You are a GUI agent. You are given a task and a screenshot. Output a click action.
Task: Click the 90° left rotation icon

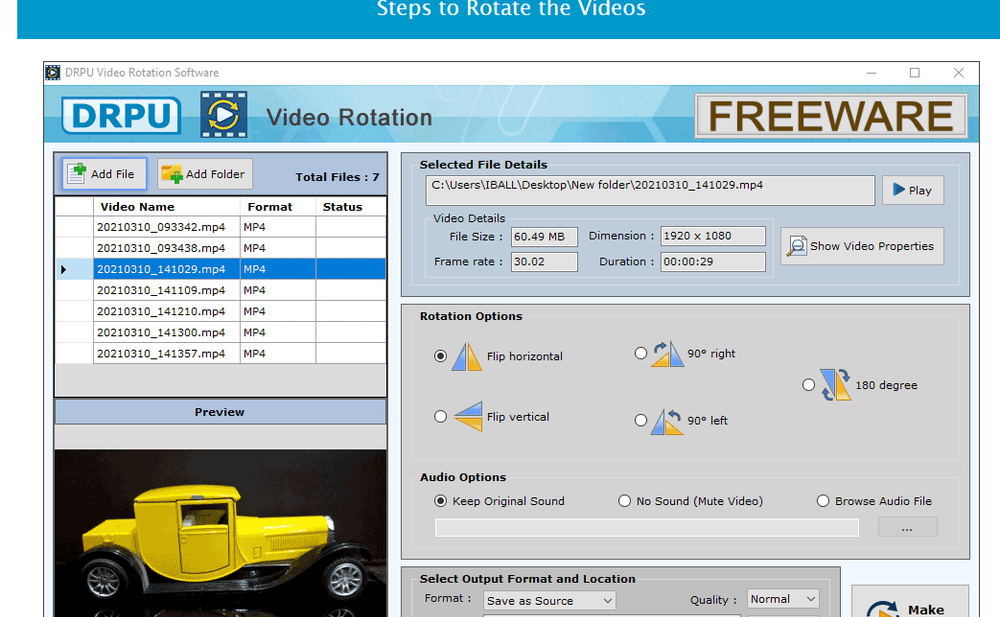(666, 421)
